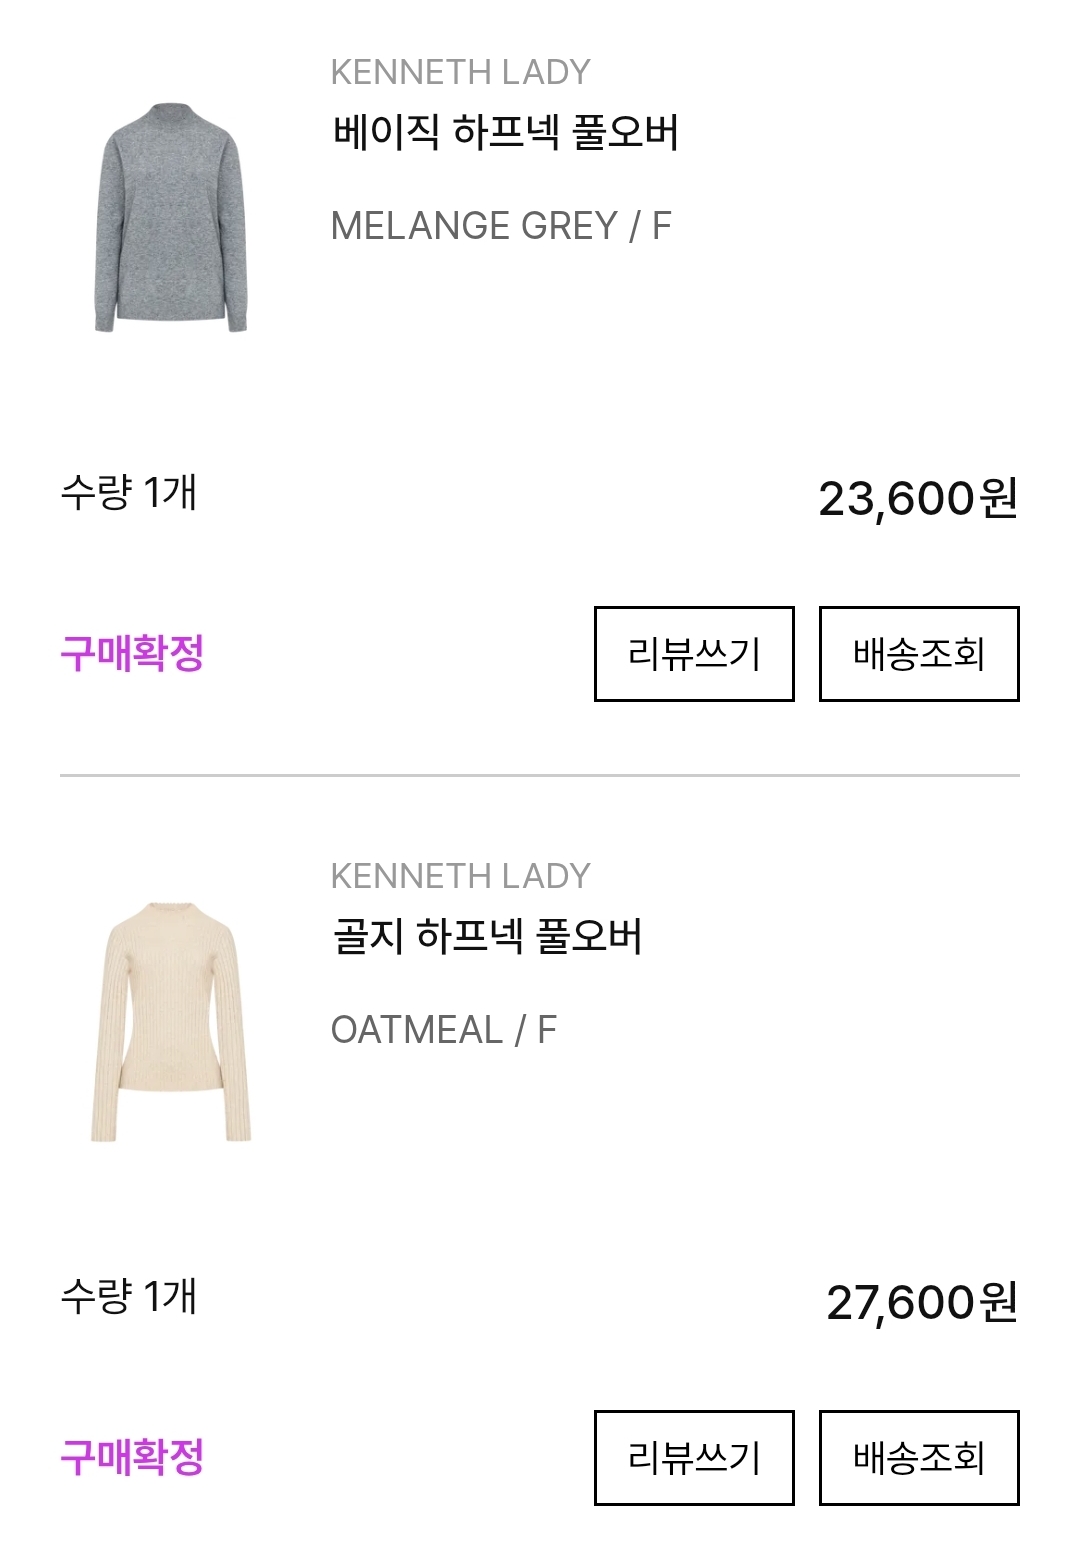Click the grey half-neck pullover thumbnail
1080x1542 pixels.
tap(171, 217)
